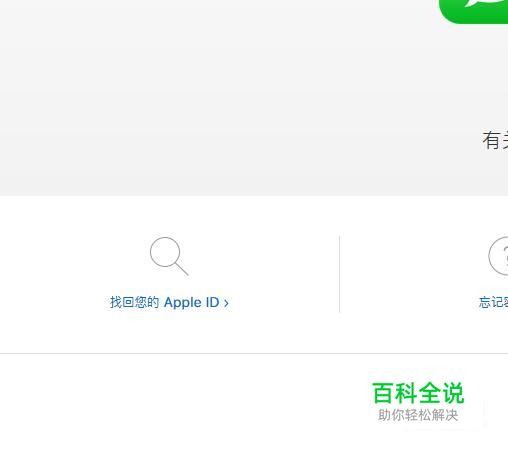Select the words Apple ID in the link
This screenshot has height=454, width=508.
pos(191,303)
